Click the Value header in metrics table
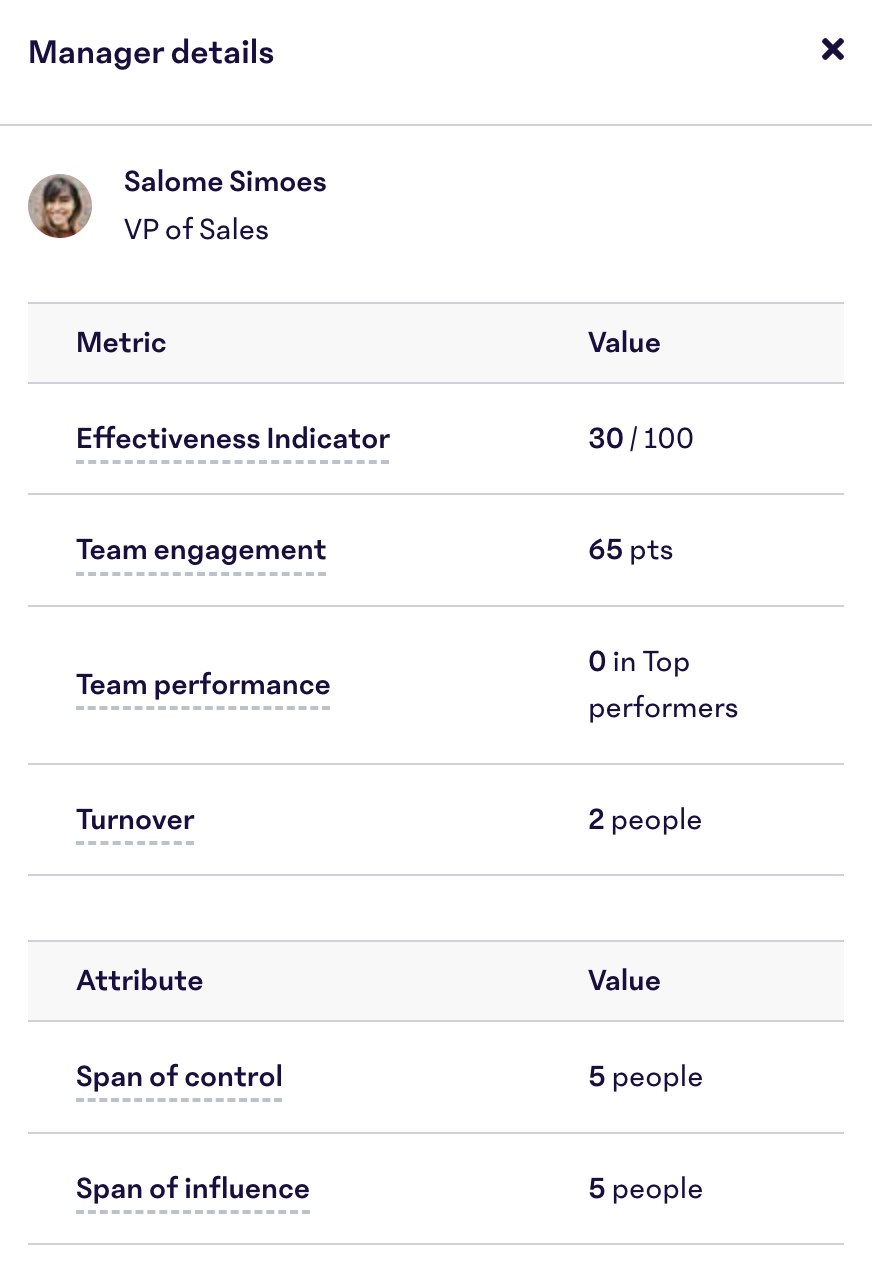The width and height of the screenshot is (872, 1286). pyautogui.click(x=624, y=342)
